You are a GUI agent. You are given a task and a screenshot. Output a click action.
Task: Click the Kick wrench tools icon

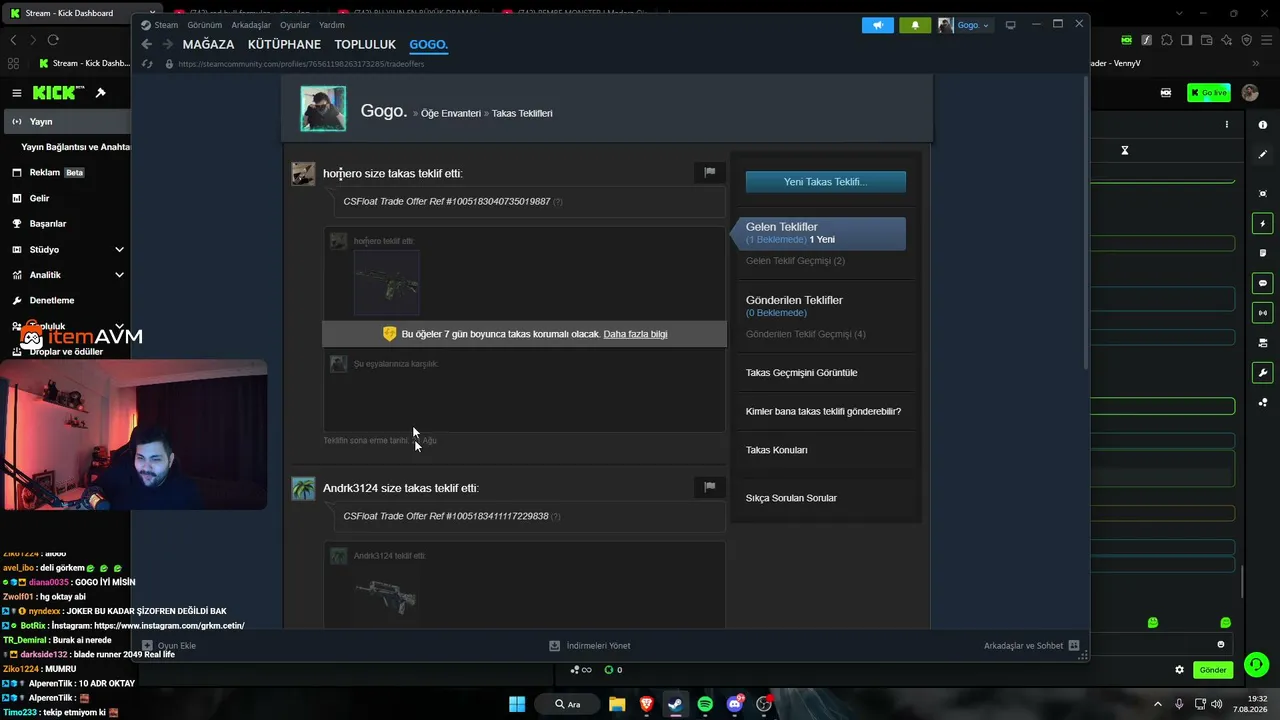pos(1263,373)
